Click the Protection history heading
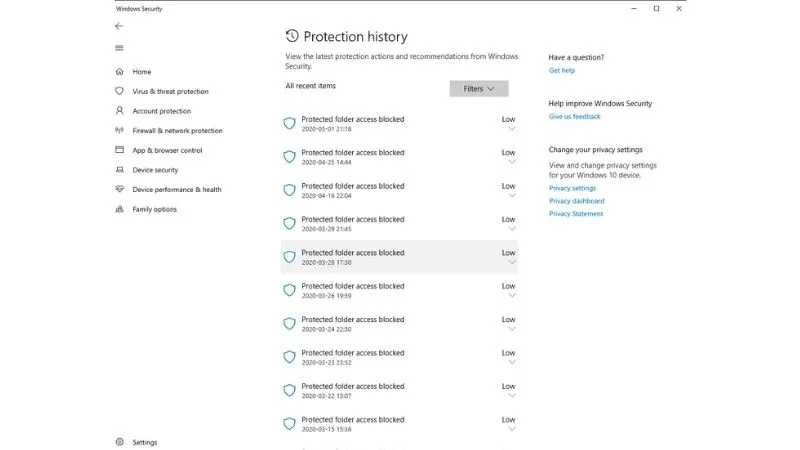This screenshot has width=800, height=450. [355, 36]
